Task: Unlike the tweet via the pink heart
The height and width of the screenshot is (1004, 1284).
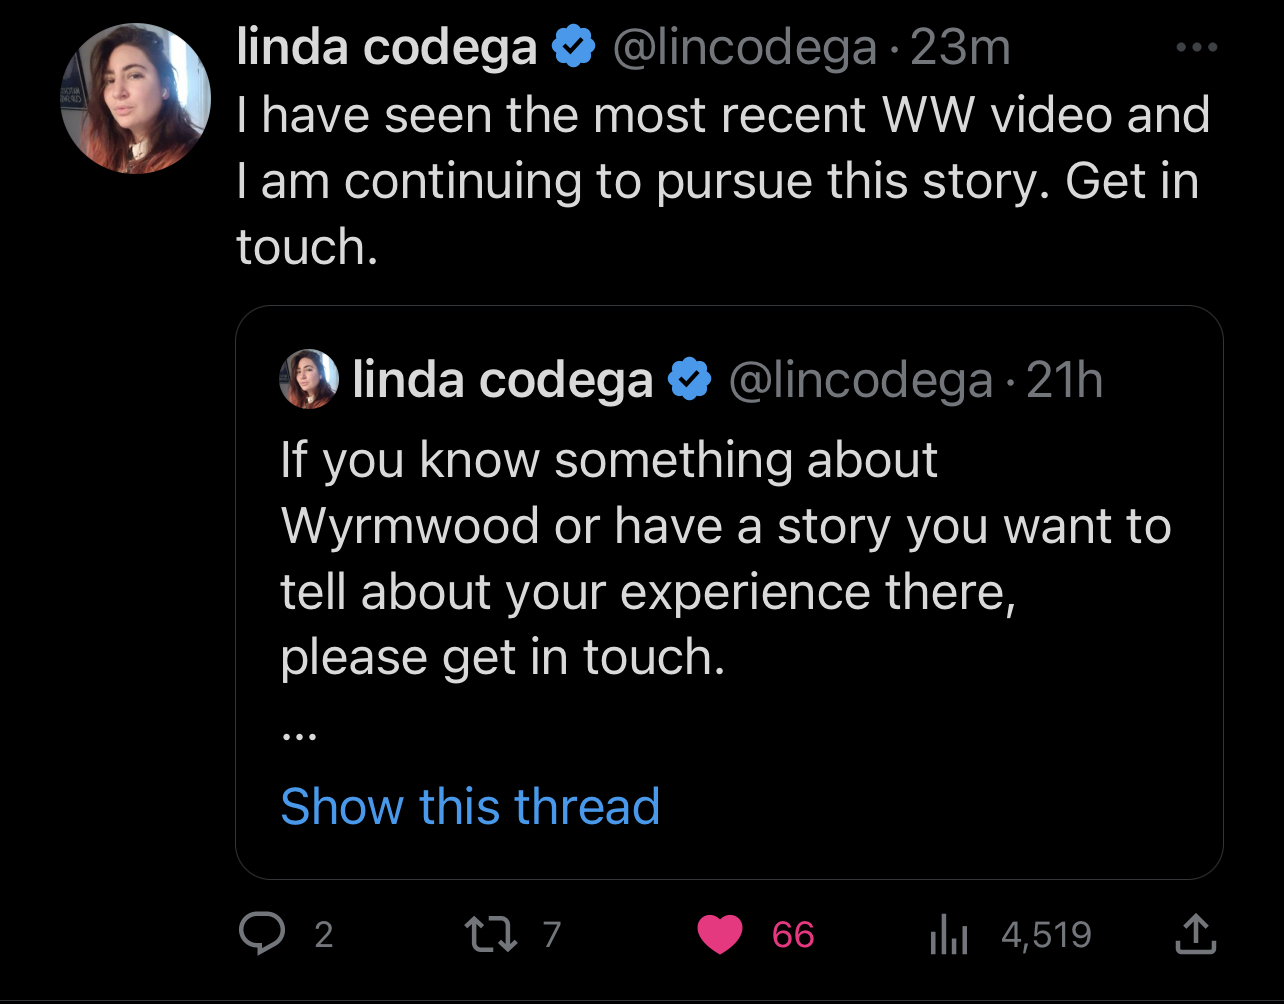Action: 718,935
